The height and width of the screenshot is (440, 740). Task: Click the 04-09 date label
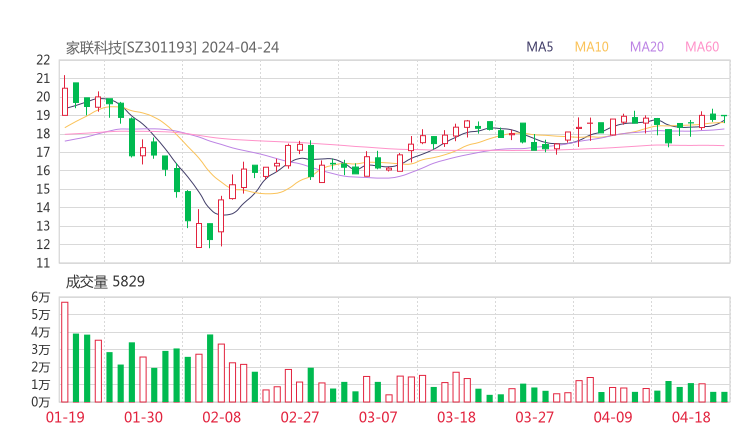point(613,417)
